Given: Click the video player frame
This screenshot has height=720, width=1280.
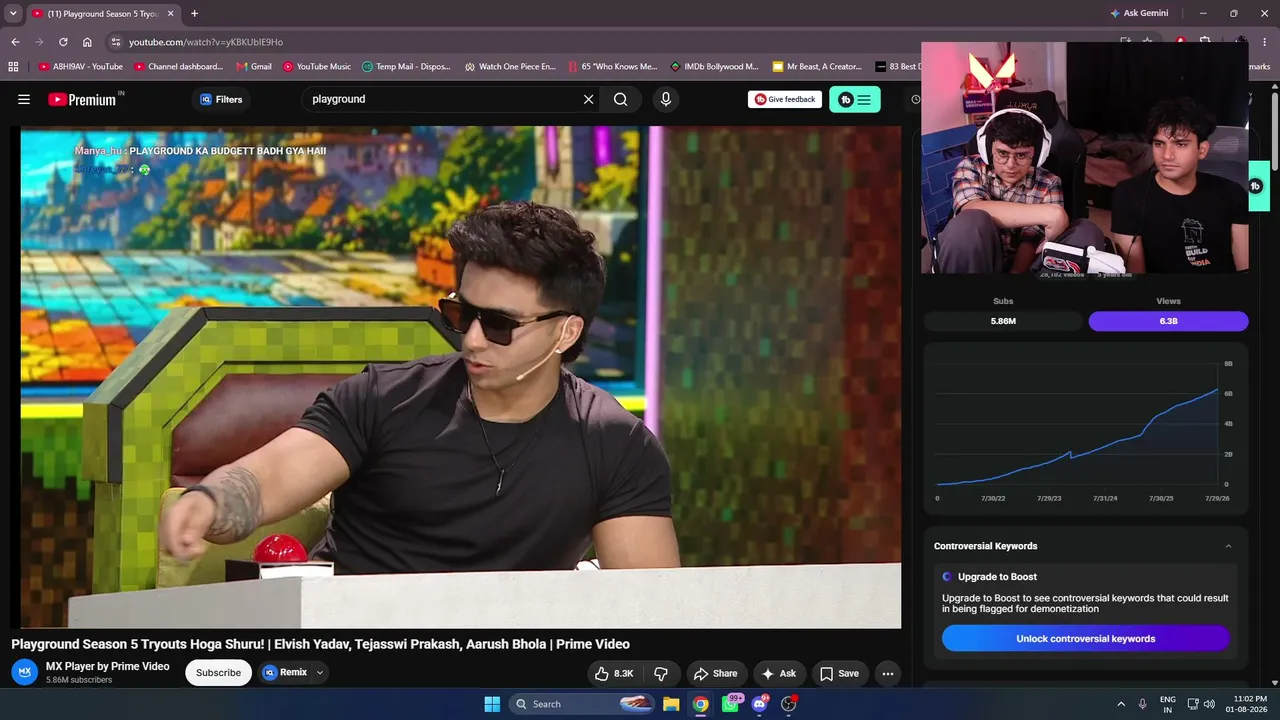Looking at the screenshot, I should coord(461,377).
